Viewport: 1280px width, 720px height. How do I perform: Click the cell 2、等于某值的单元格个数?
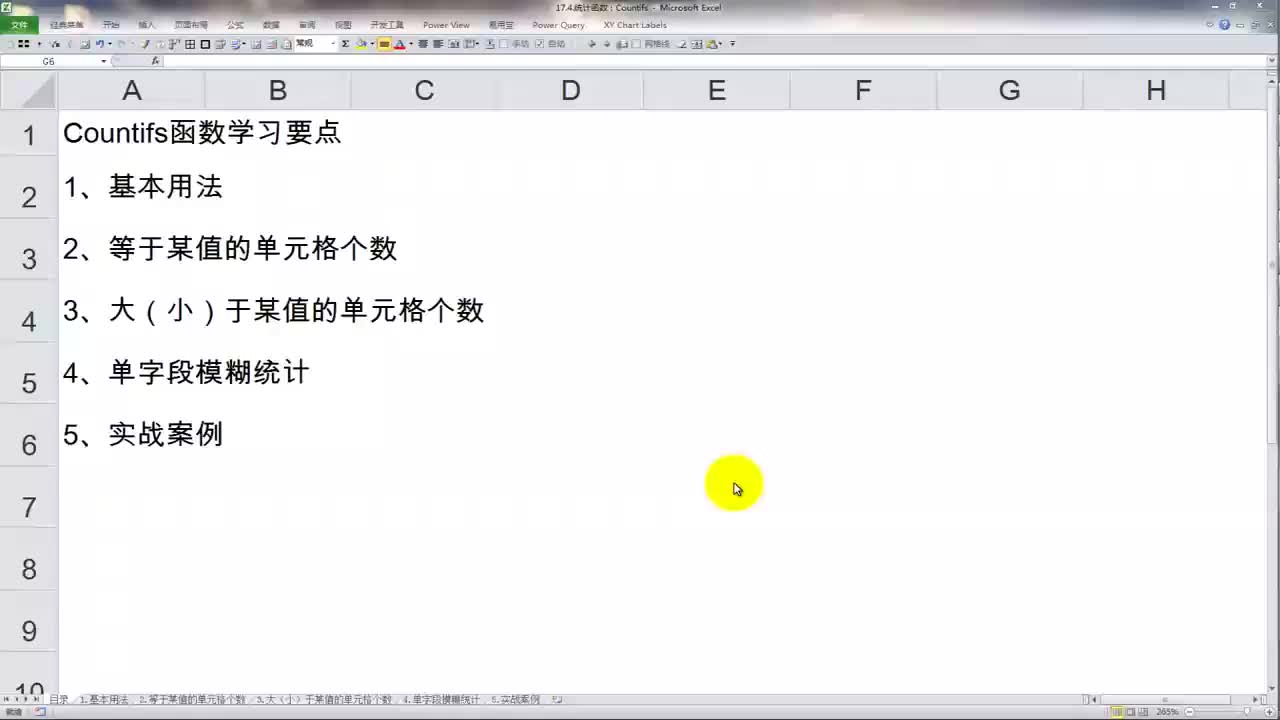(x=230, y=249)
